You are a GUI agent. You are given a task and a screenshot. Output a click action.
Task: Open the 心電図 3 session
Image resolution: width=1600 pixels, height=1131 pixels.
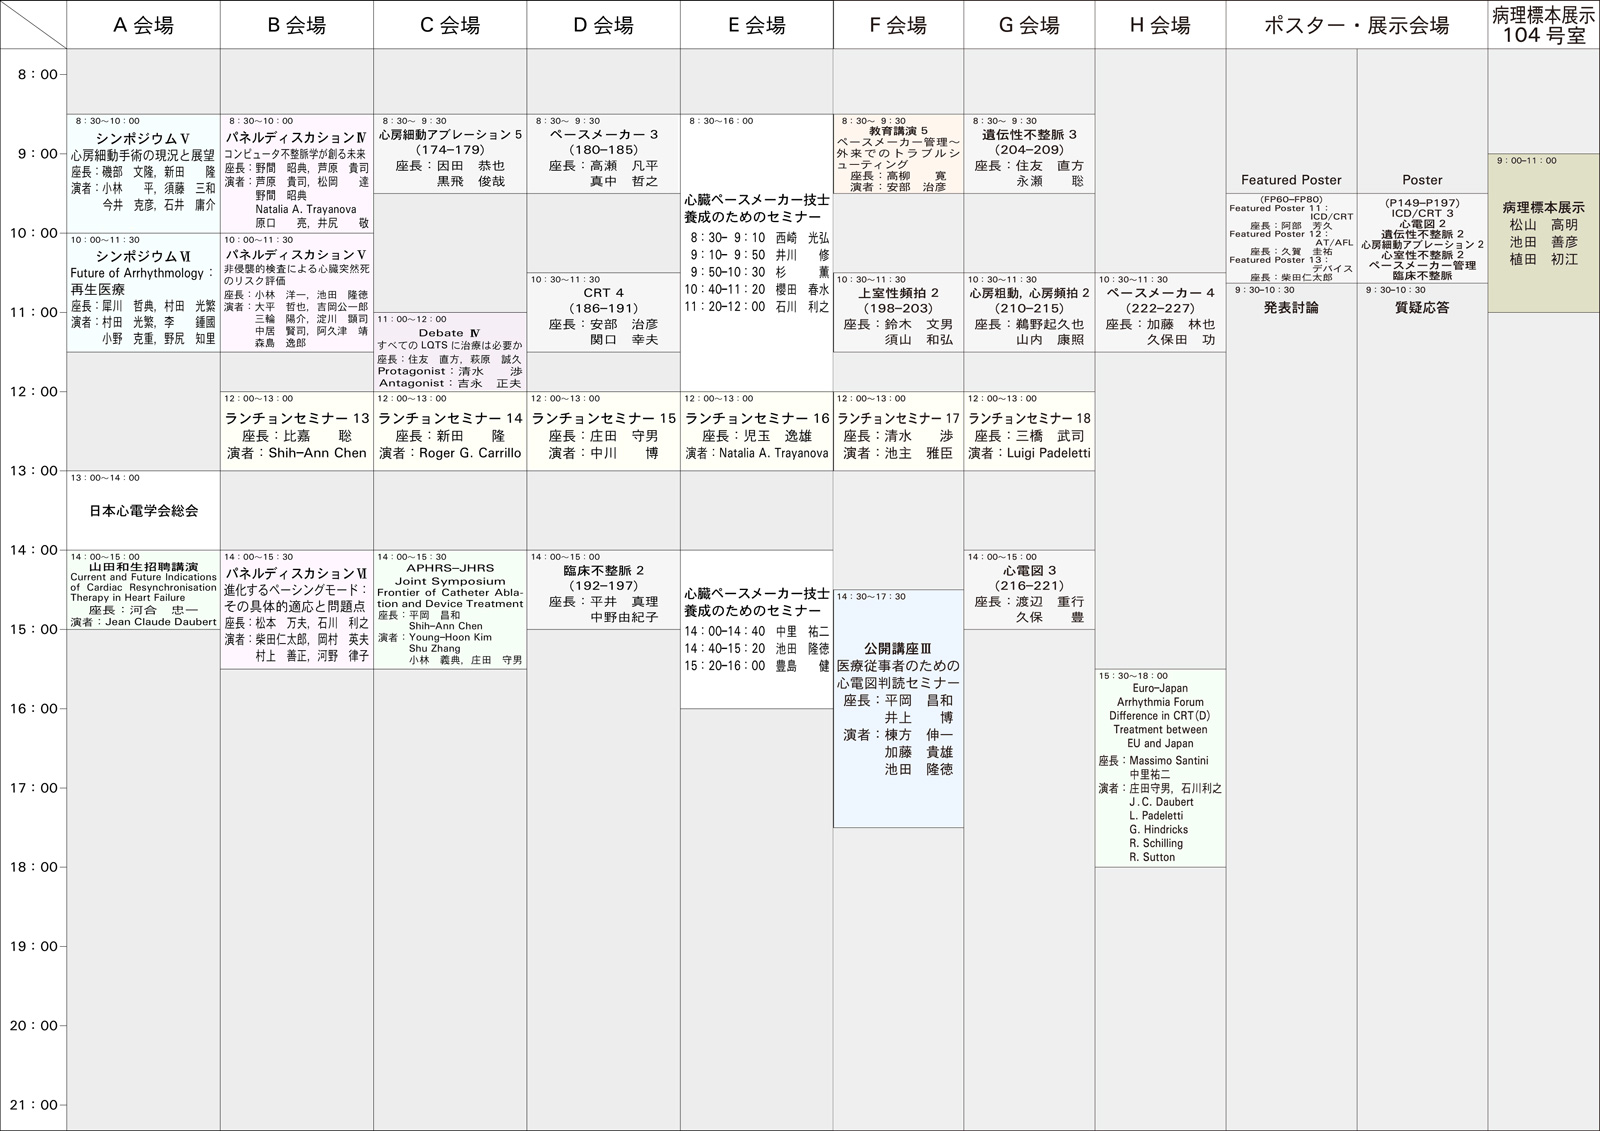(x=1029, y=590)
